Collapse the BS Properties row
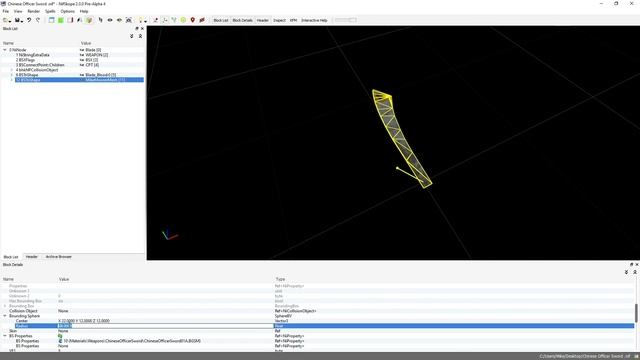Viewport: 640px width, 360px height. 5,336
